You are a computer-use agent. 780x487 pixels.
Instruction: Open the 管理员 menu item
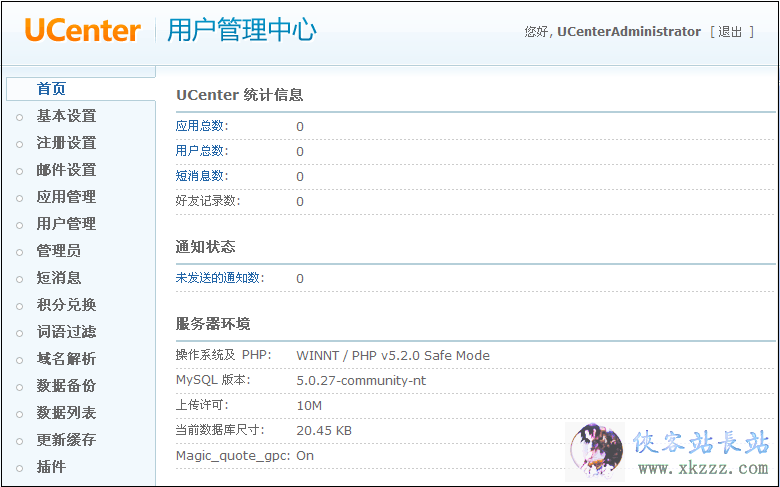(x=59, y=250)
